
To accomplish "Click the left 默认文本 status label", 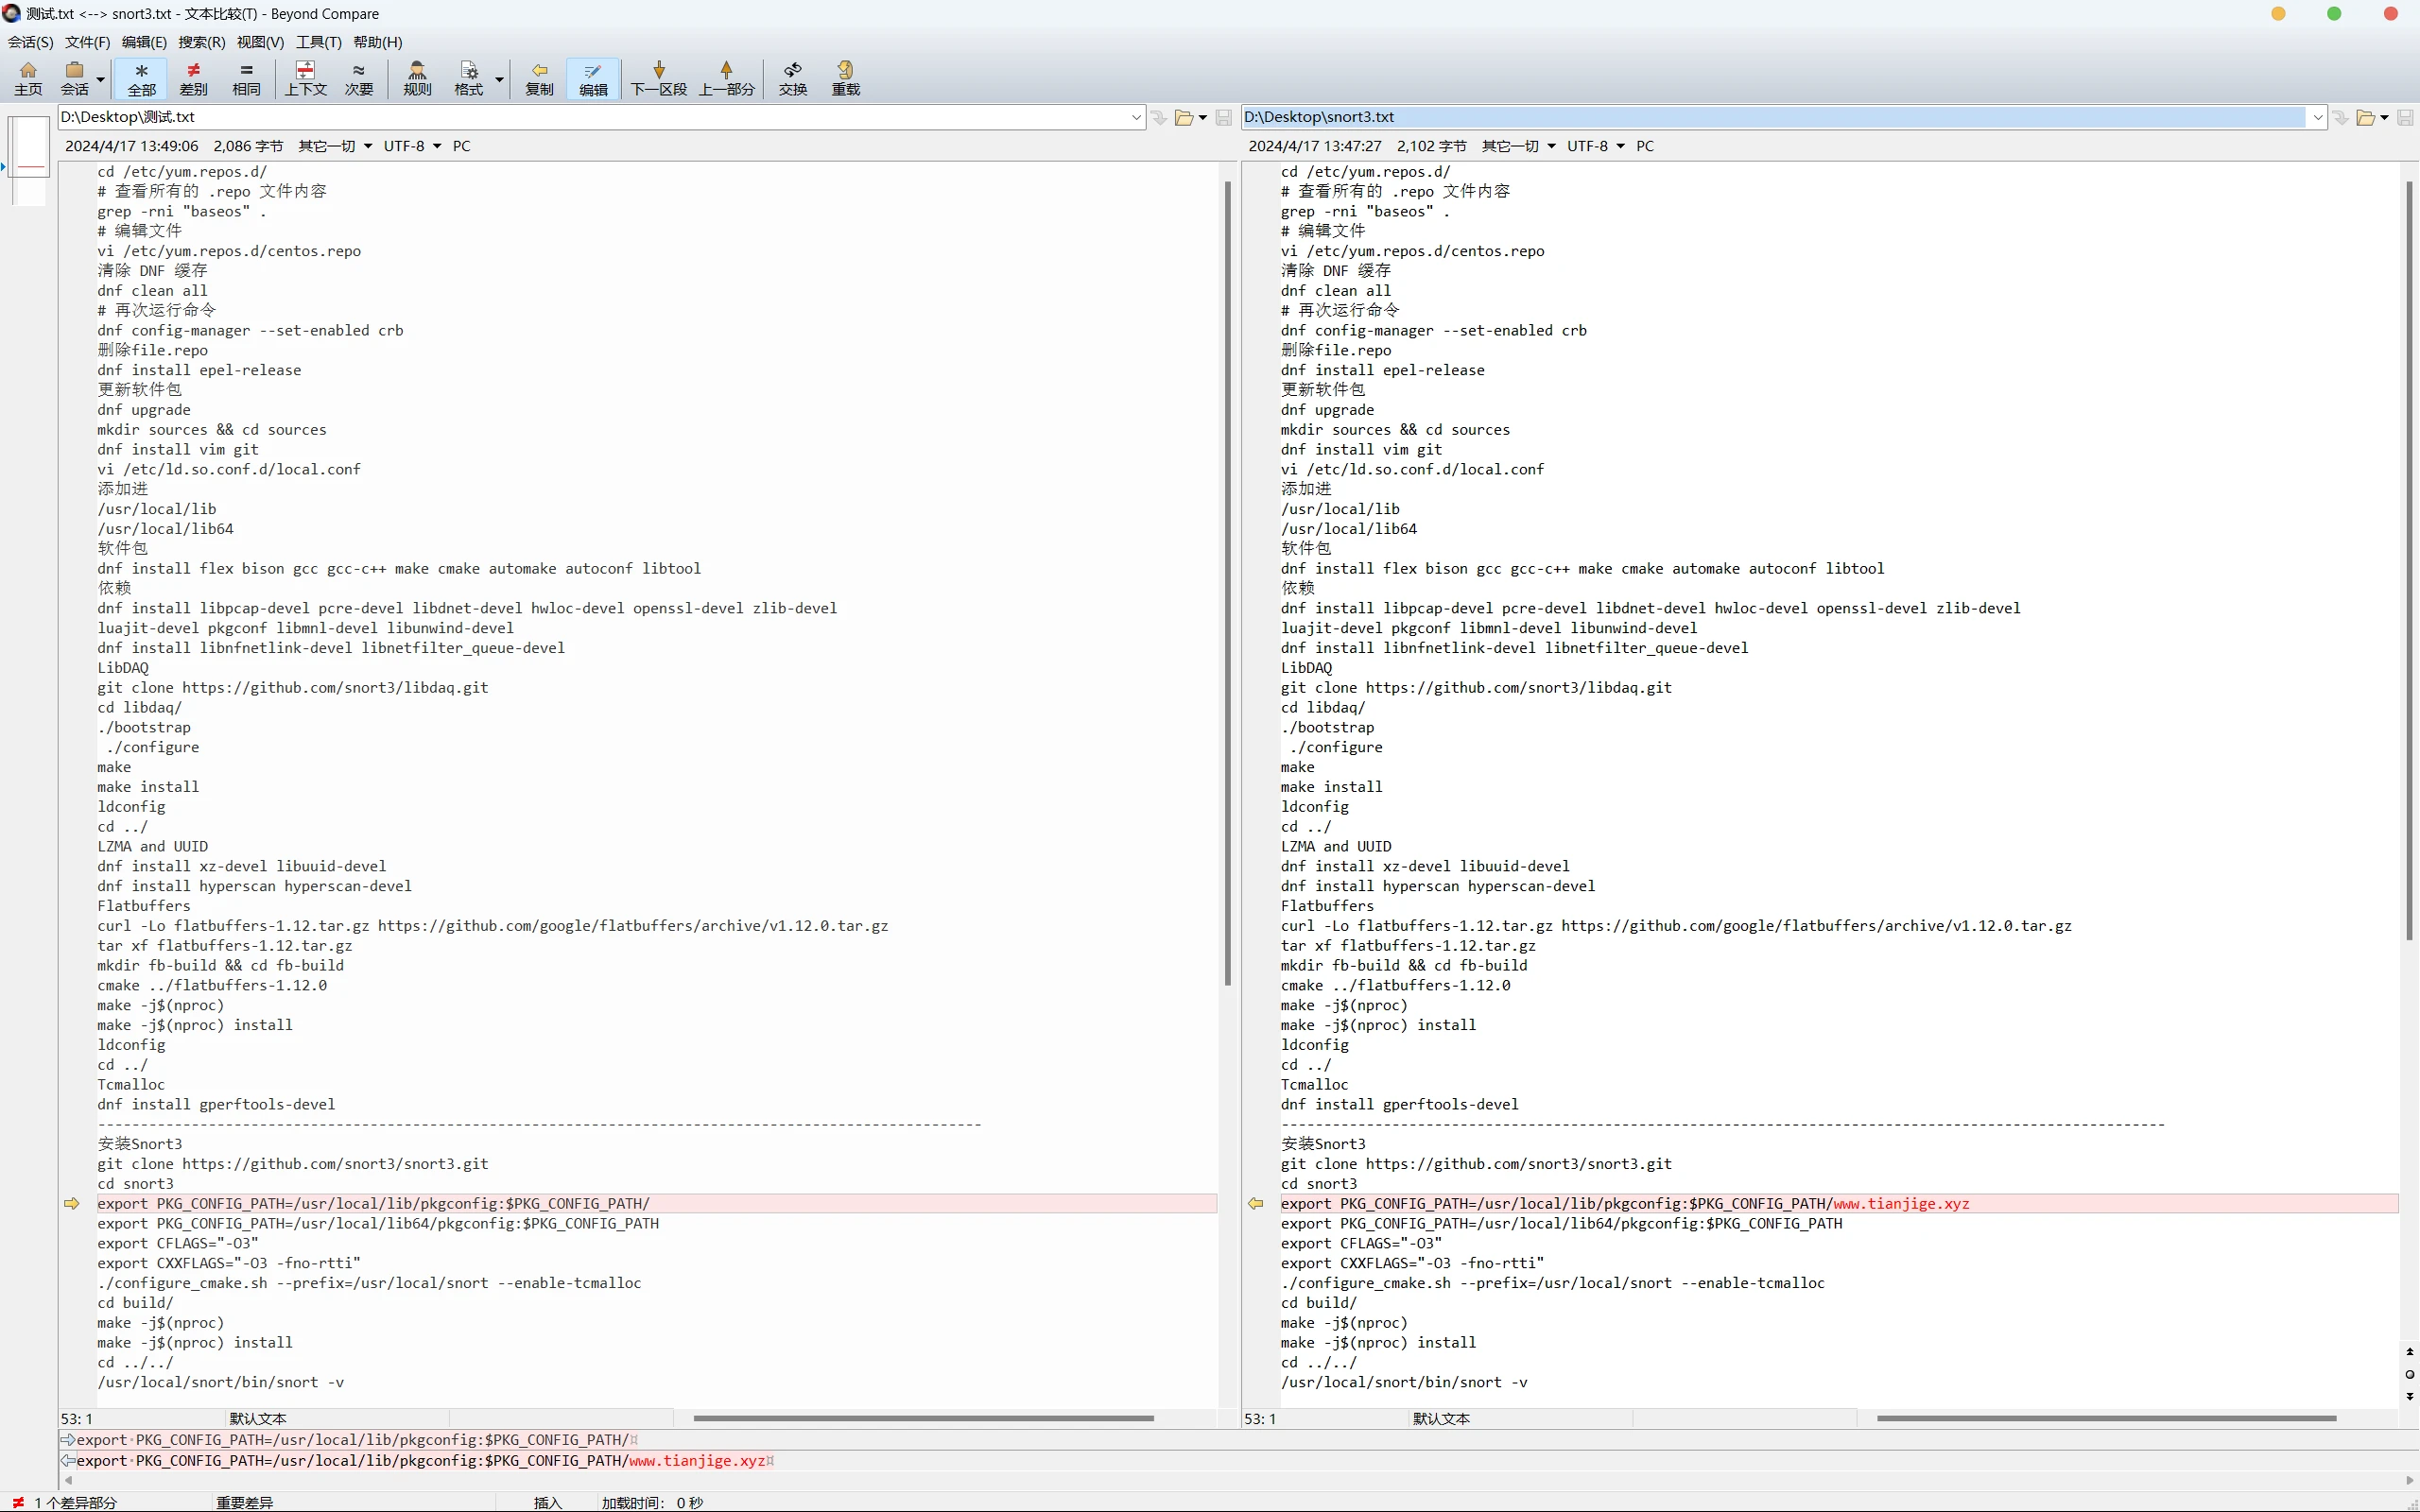I will [258, 1418].
